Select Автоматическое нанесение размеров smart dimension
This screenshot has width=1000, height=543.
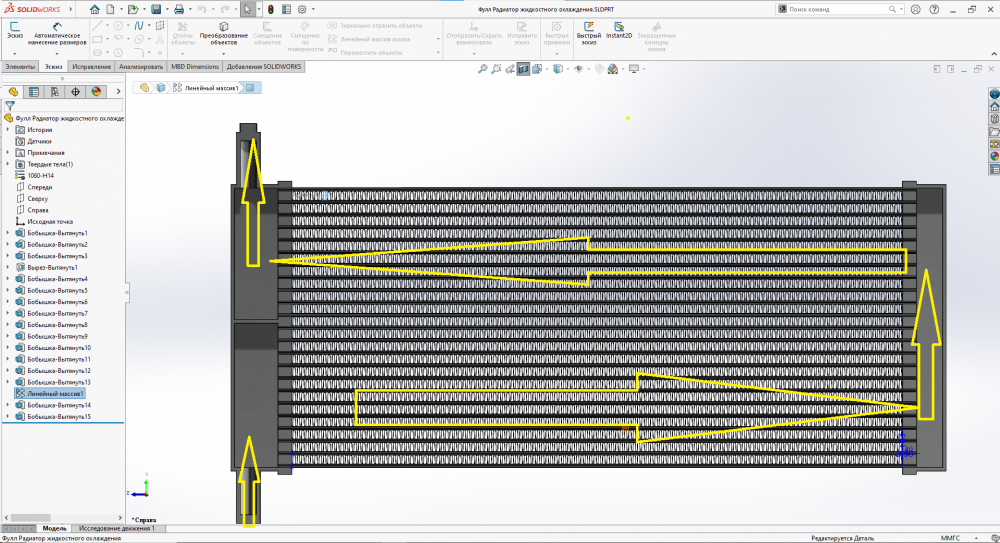tap(57, 34)
